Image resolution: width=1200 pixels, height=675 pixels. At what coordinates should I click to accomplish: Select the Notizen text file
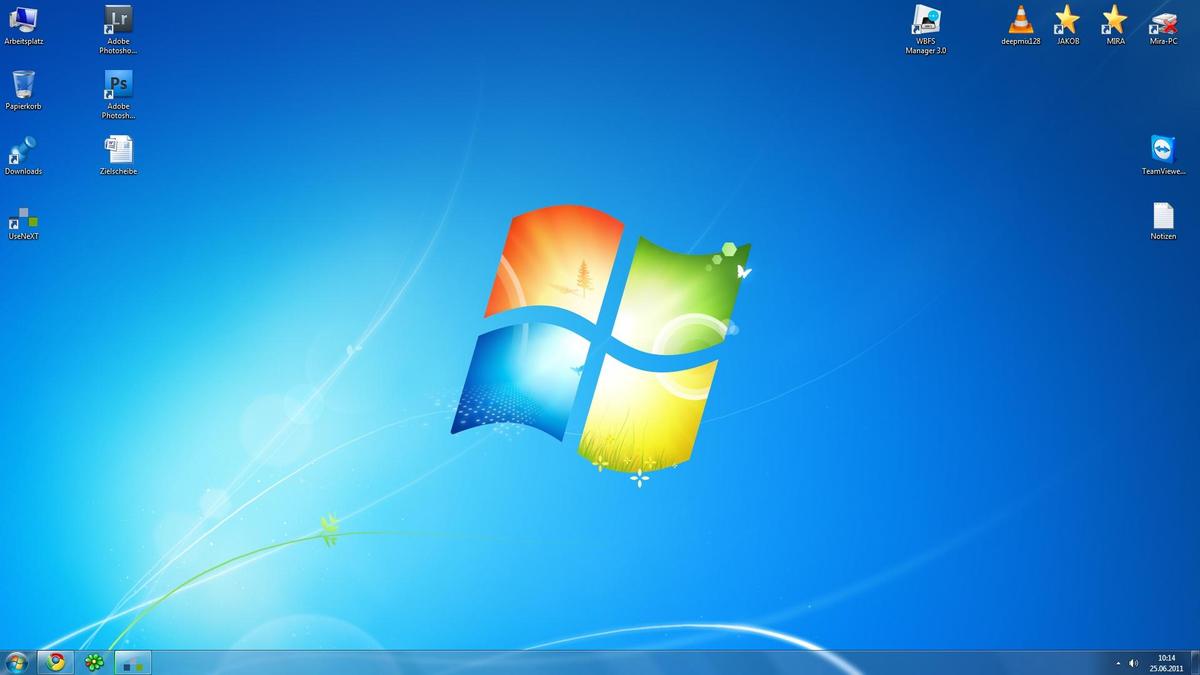[x=1163, y=216]
